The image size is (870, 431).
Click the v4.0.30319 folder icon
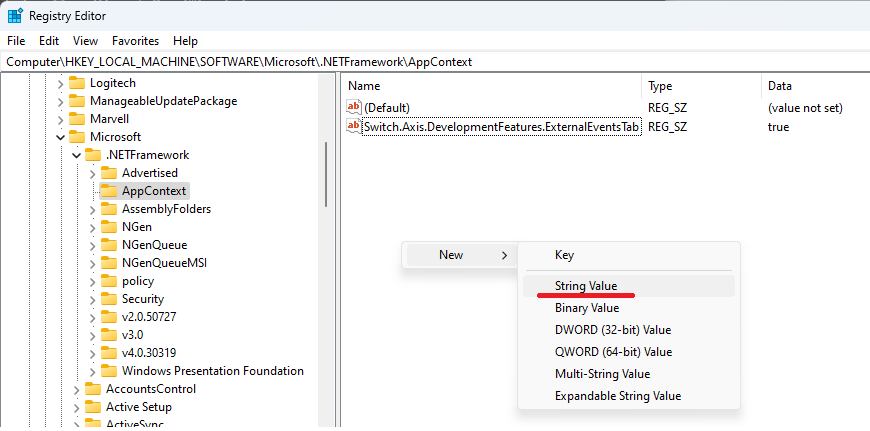(x=109, y=353)
